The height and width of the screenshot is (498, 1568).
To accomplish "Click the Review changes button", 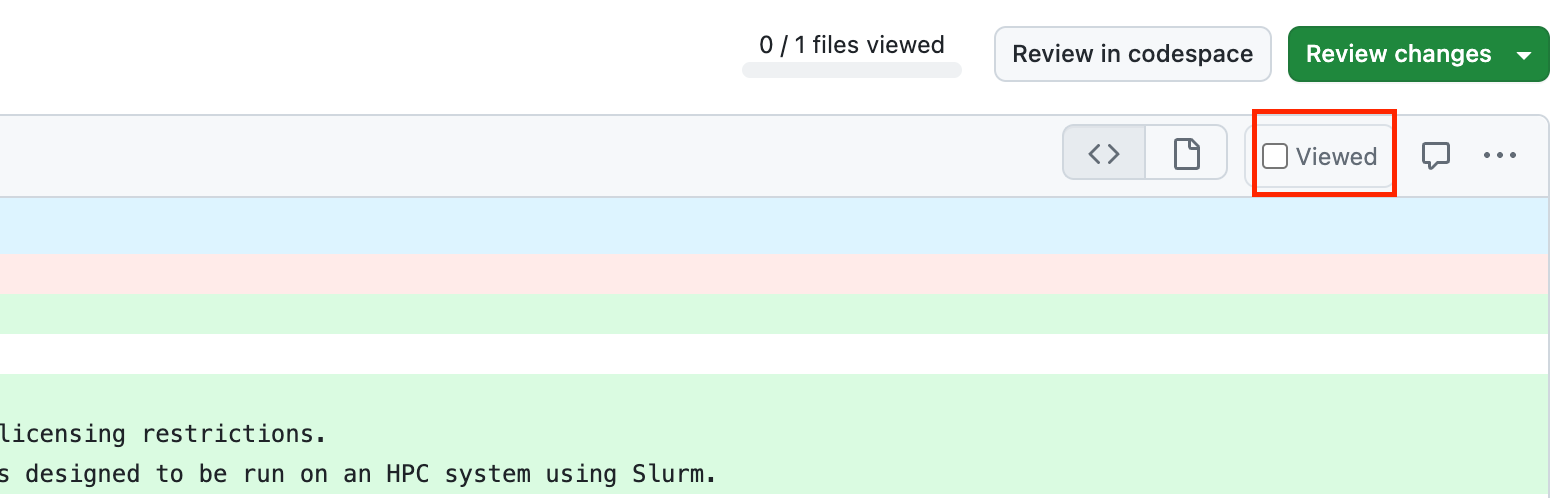I will (x=1398, y=54).
